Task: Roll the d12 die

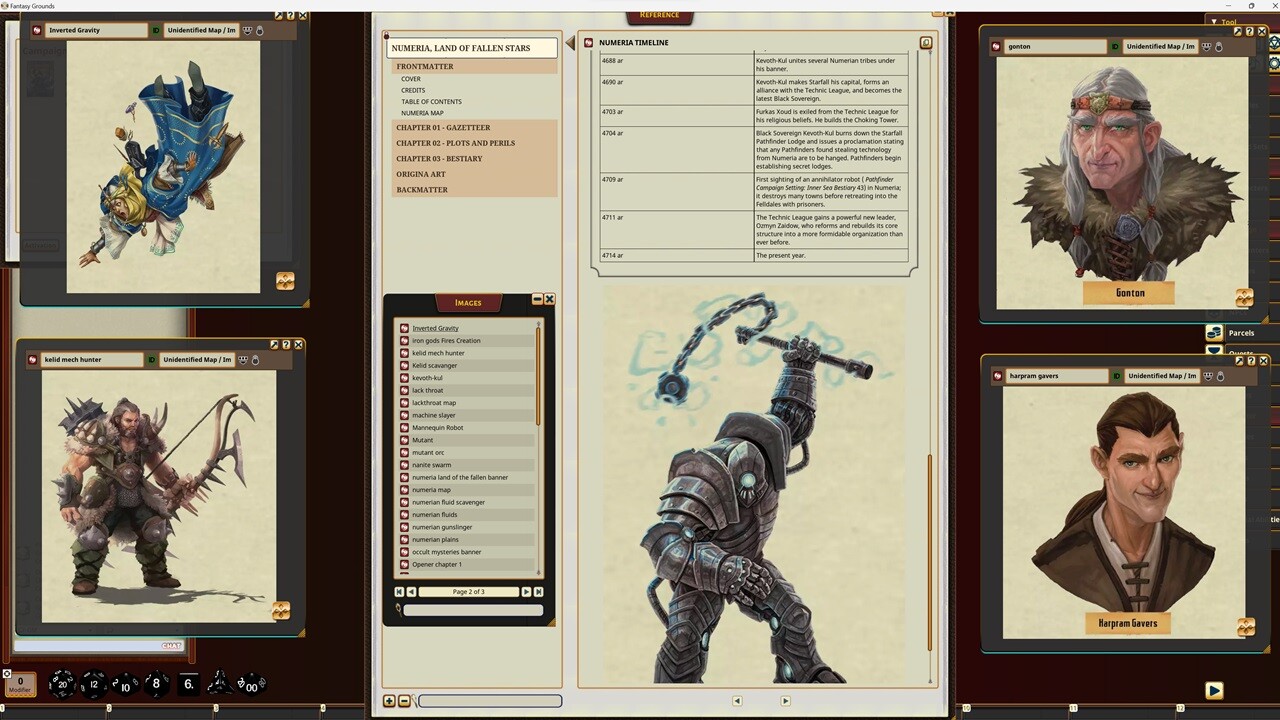Action: pos(93,684)
